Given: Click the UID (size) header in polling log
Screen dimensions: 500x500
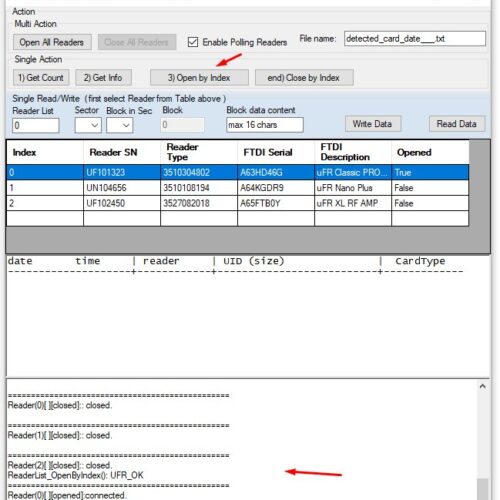Looking at the screenshot, I should (254, 261).
